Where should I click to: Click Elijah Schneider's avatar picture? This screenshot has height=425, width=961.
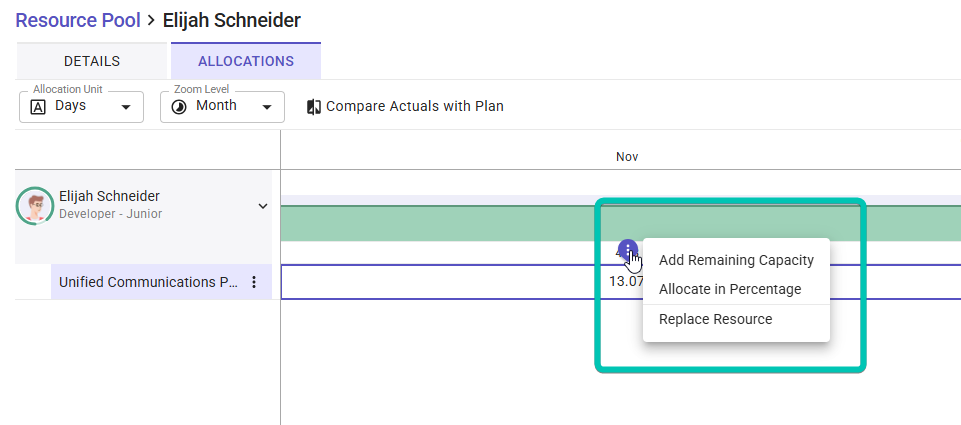coord(35,206)
